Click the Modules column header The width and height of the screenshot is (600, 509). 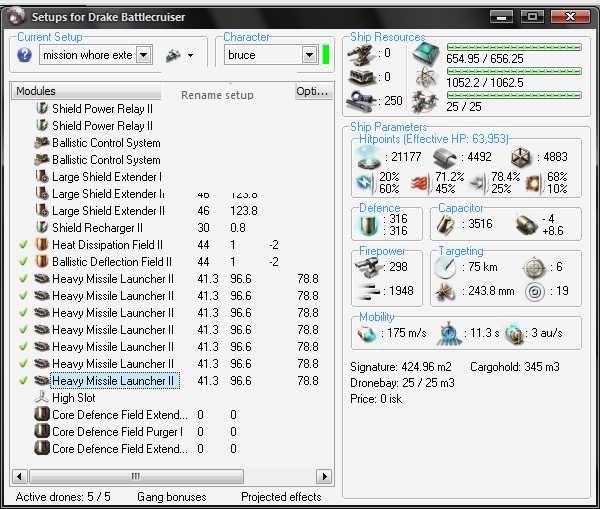(x=87, y=91)
